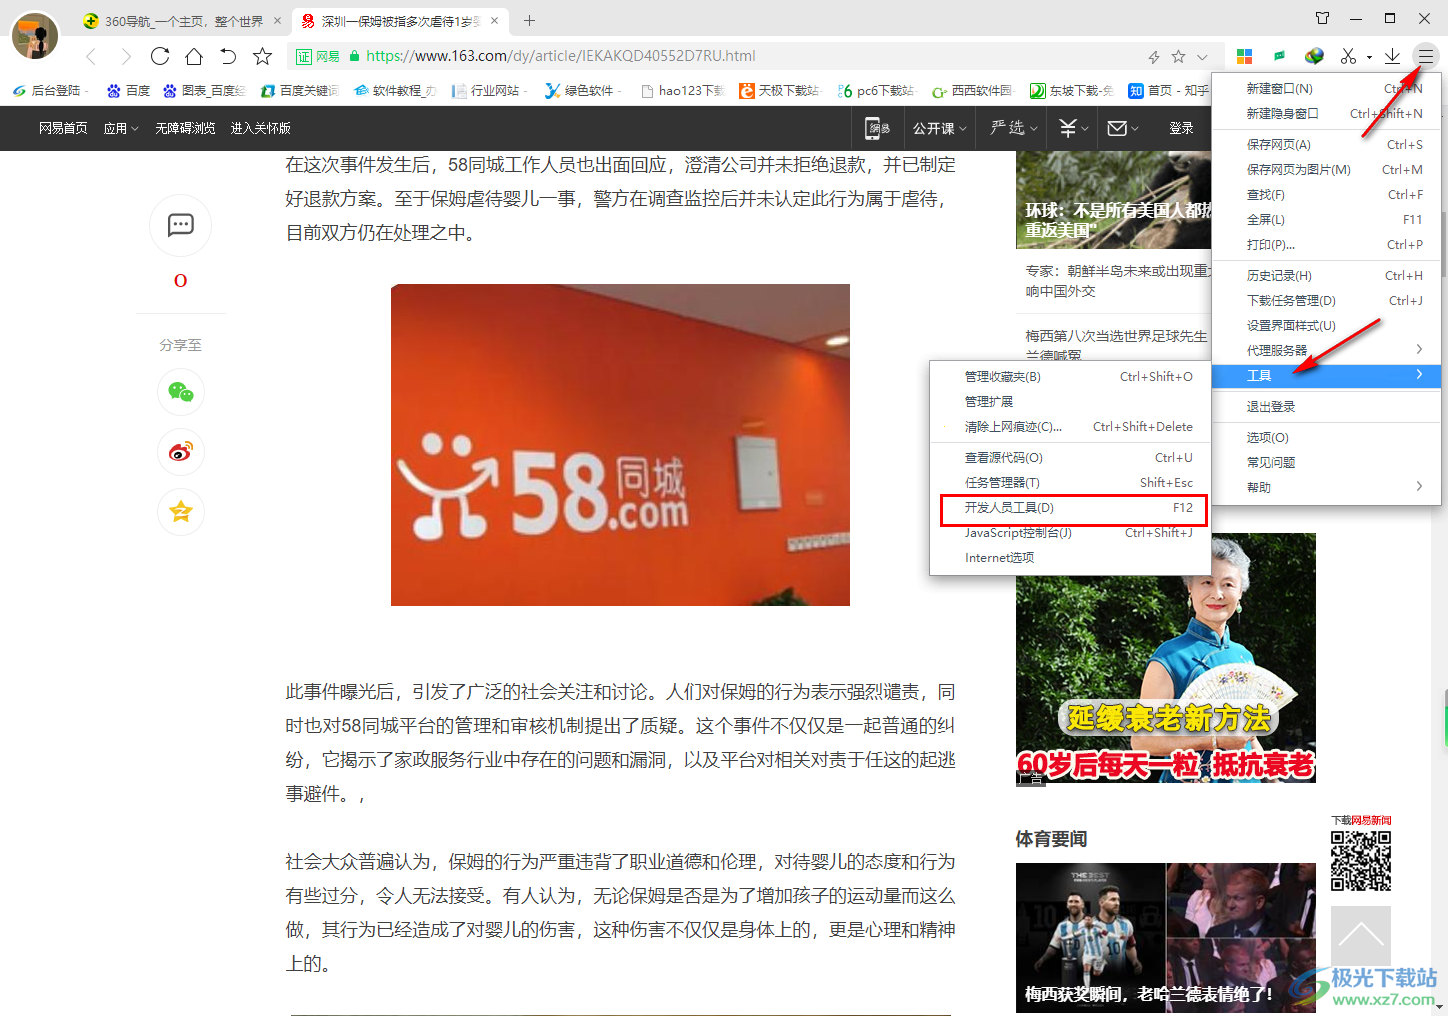Expand the 公开课 dropdown
Screen dimensions: 1448x1016
(x=940, y=128)
